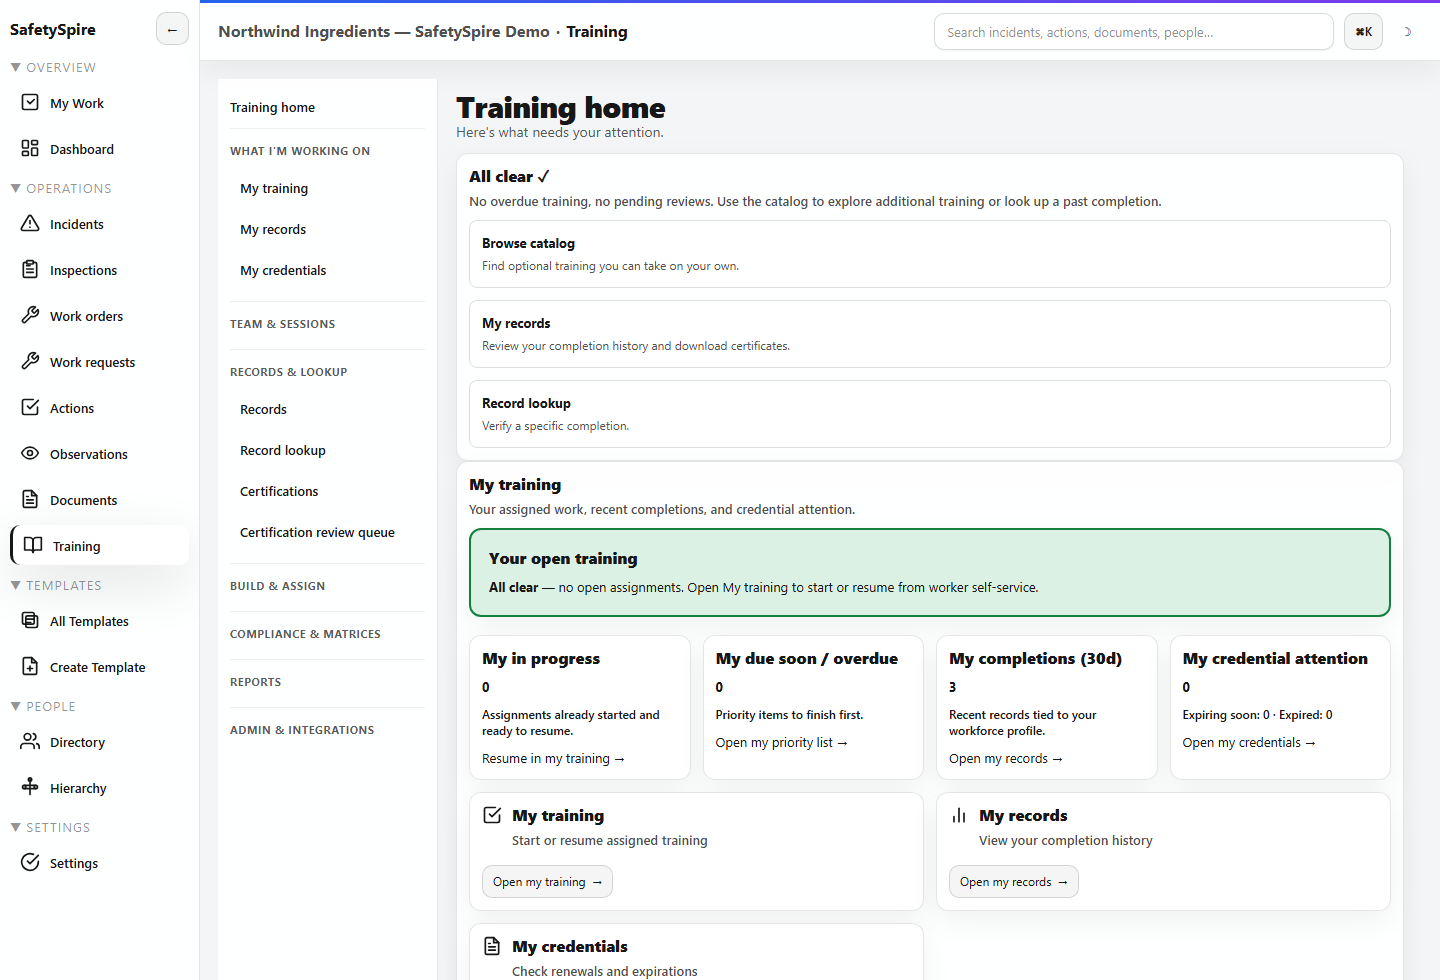Click the Create Template file-plus icon
1440x980 pixels.
30,666
